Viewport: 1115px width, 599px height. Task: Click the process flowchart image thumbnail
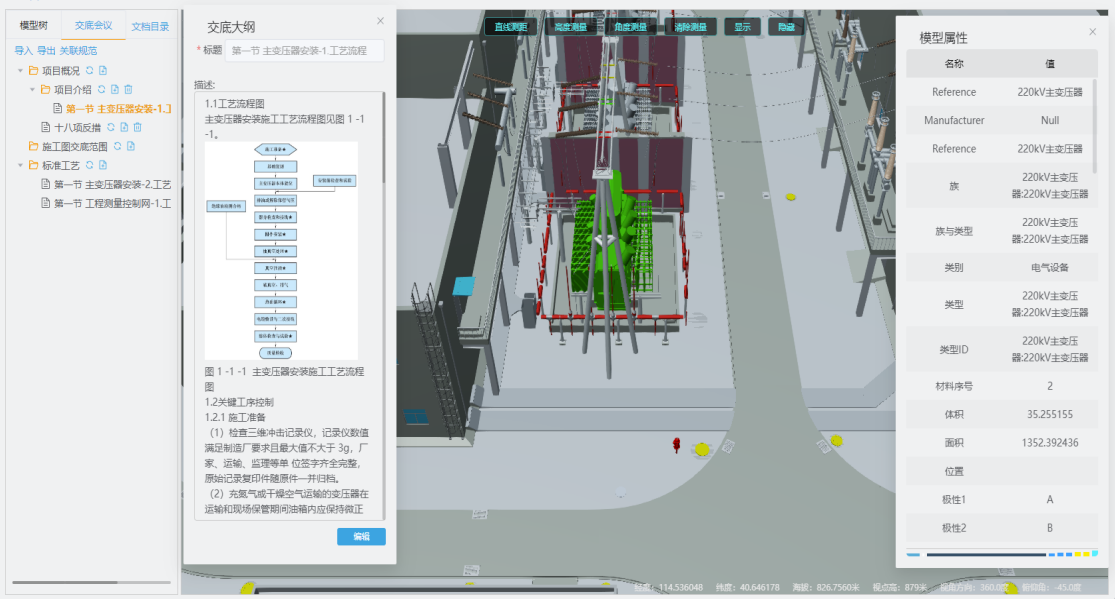click(x=282, y=250)
